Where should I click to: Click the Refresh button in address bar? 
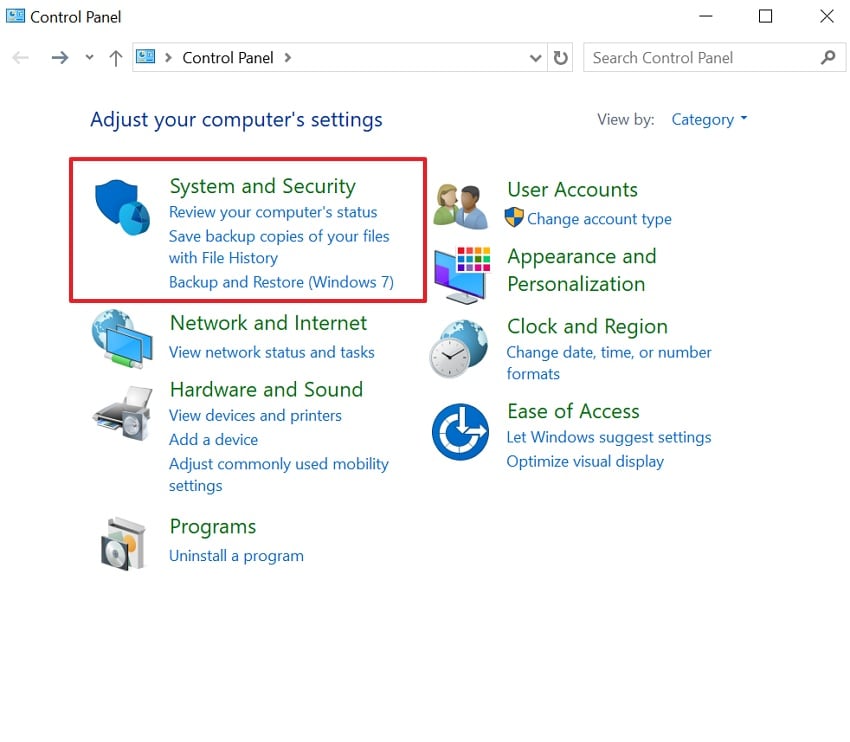[x=559, y=57]
